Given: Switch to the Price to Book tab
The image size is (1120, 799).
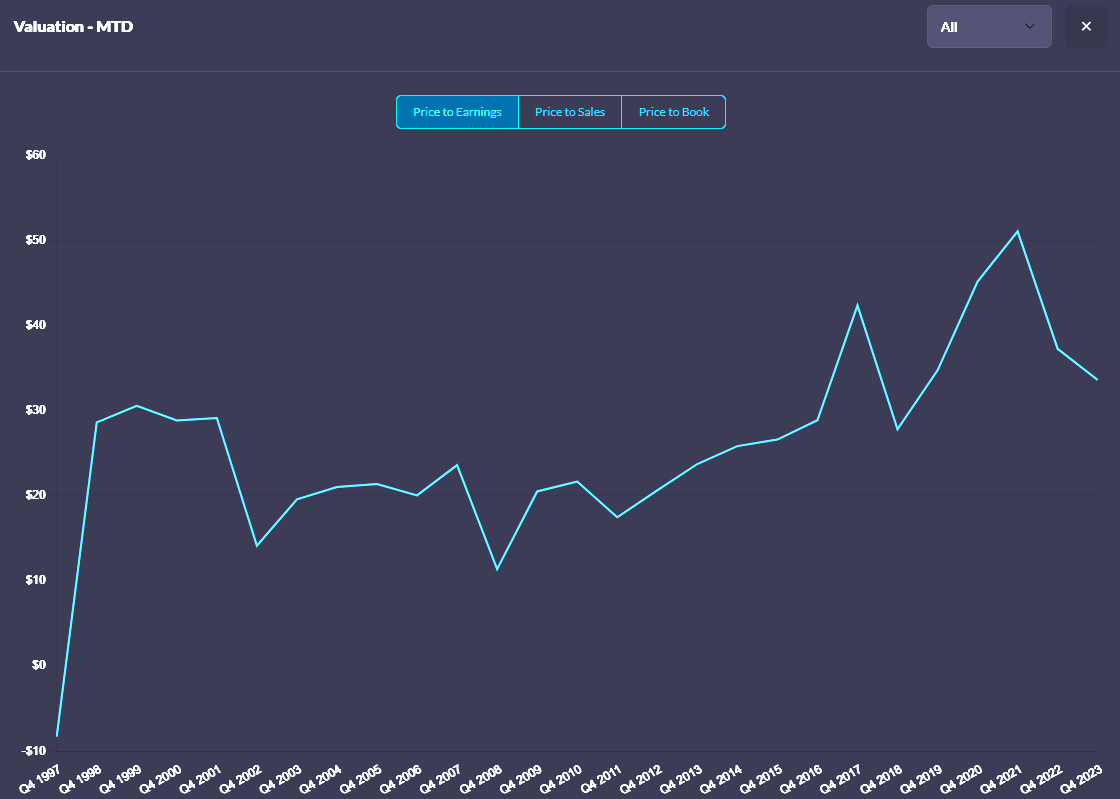Looking at the screenshot, I should (x=673, y=112).
